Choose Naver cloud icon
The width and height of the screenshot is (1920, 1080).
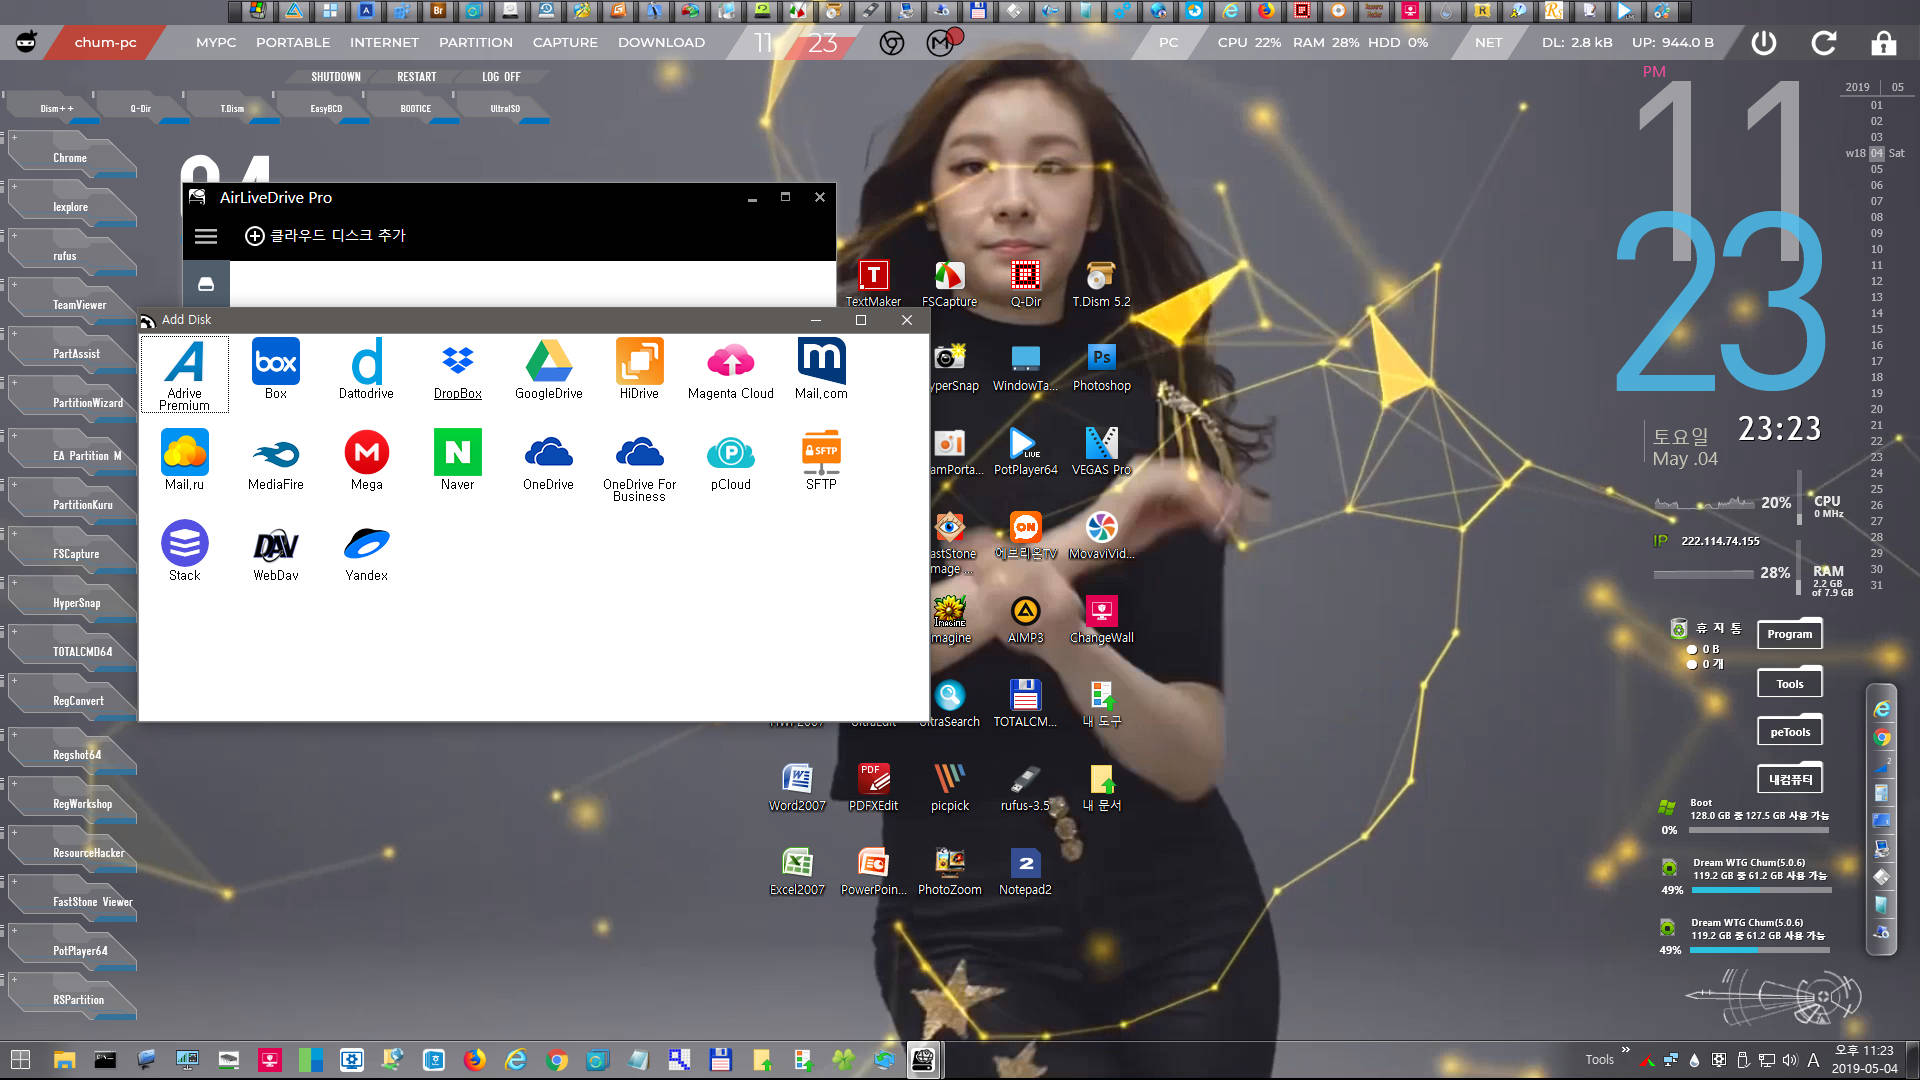point(458,460)
